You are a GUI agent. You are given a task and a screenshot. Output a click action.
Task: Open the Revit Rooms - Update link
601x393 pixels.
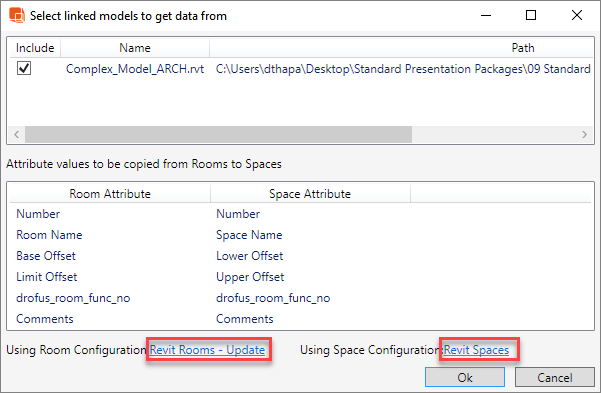click(x=207, y=350)
